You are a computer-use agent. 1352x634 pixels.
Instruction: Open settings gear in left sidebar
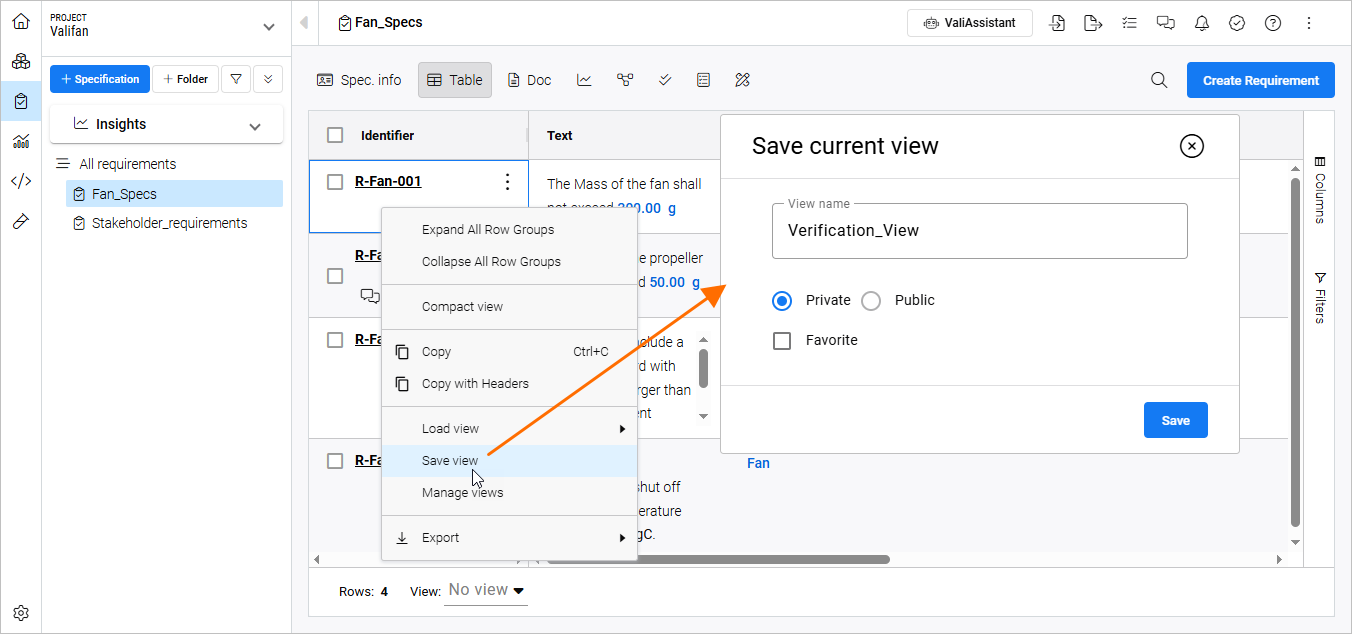20,612
